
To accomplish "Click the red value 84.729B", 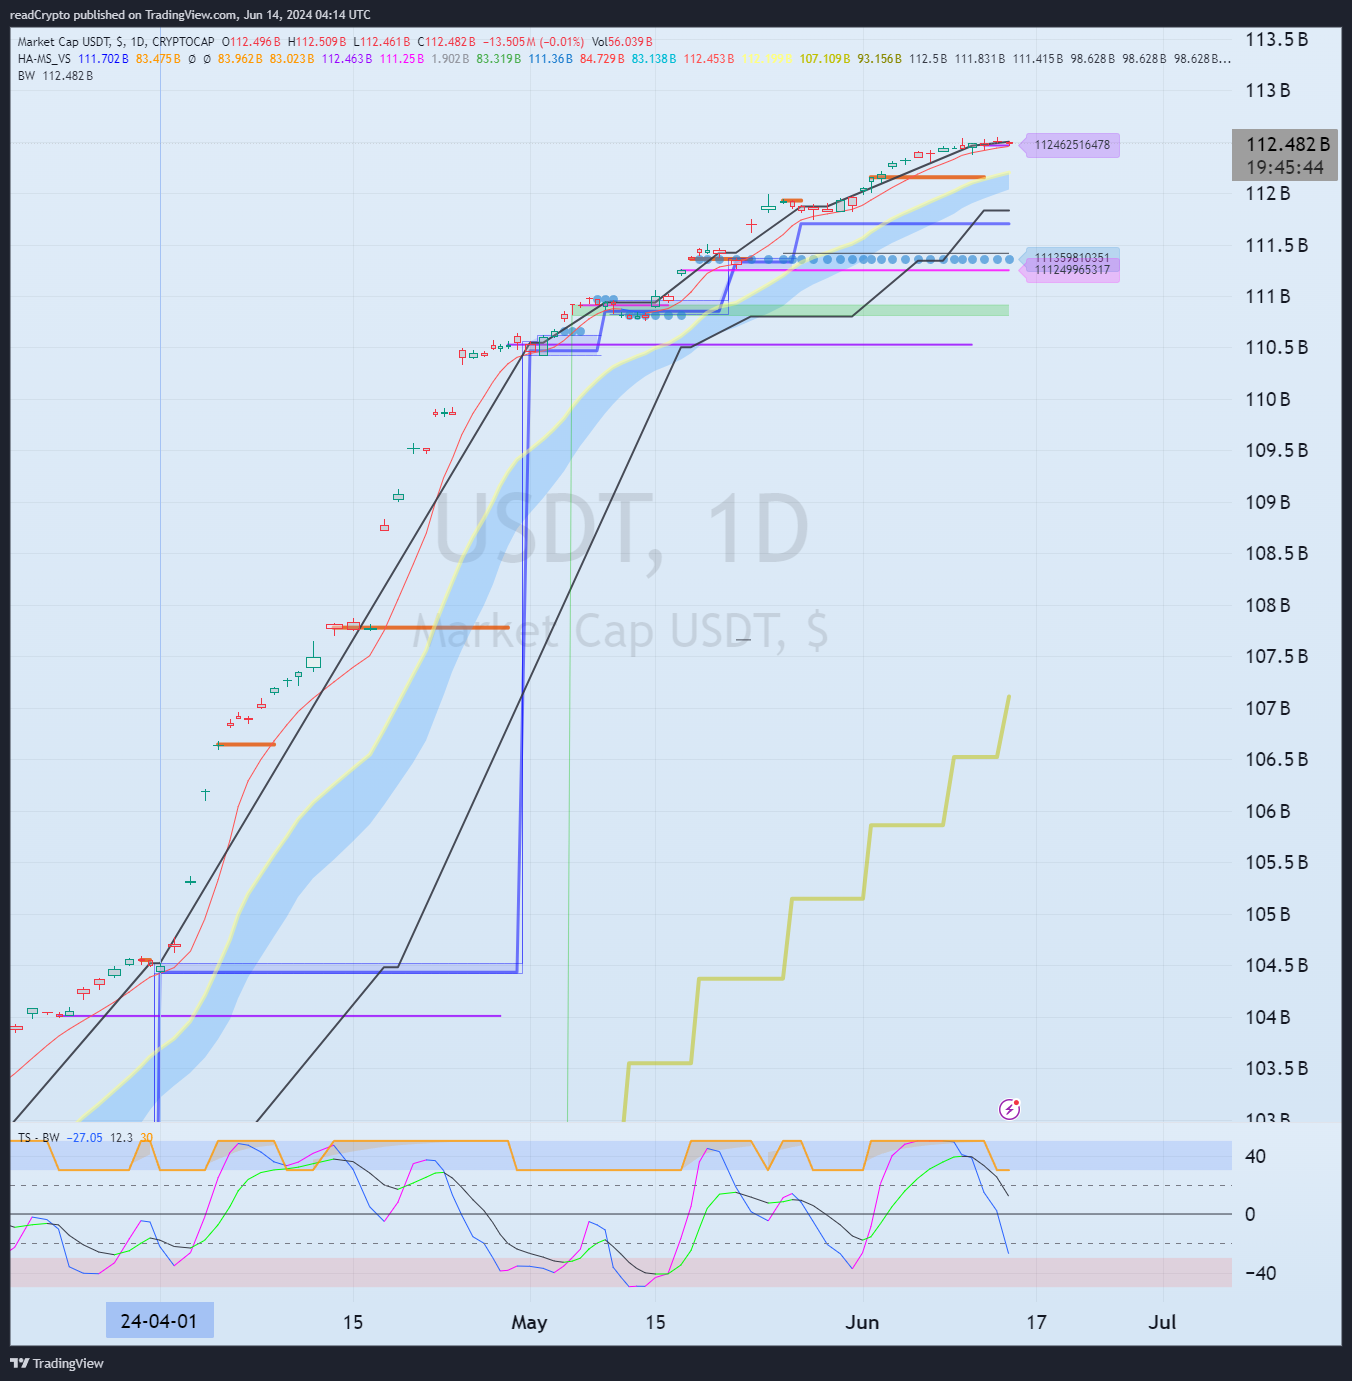I will [x=602, y=59].
